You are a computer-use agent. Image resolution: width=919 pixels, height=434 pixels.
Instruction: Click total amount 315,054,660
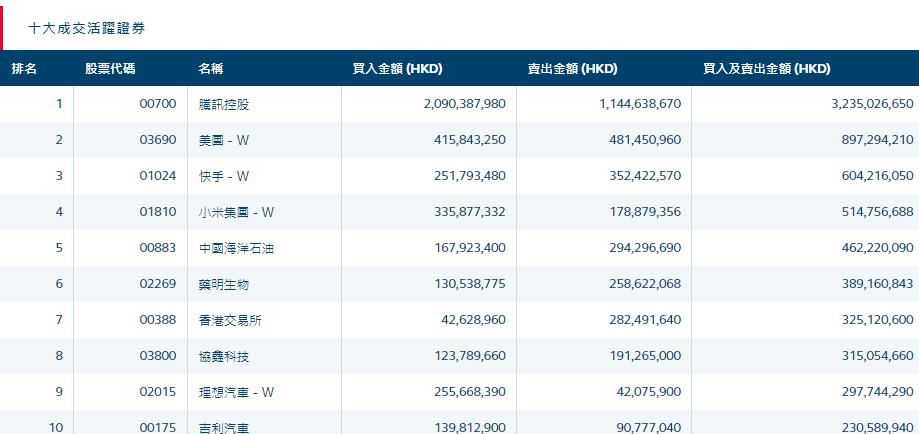878,356
